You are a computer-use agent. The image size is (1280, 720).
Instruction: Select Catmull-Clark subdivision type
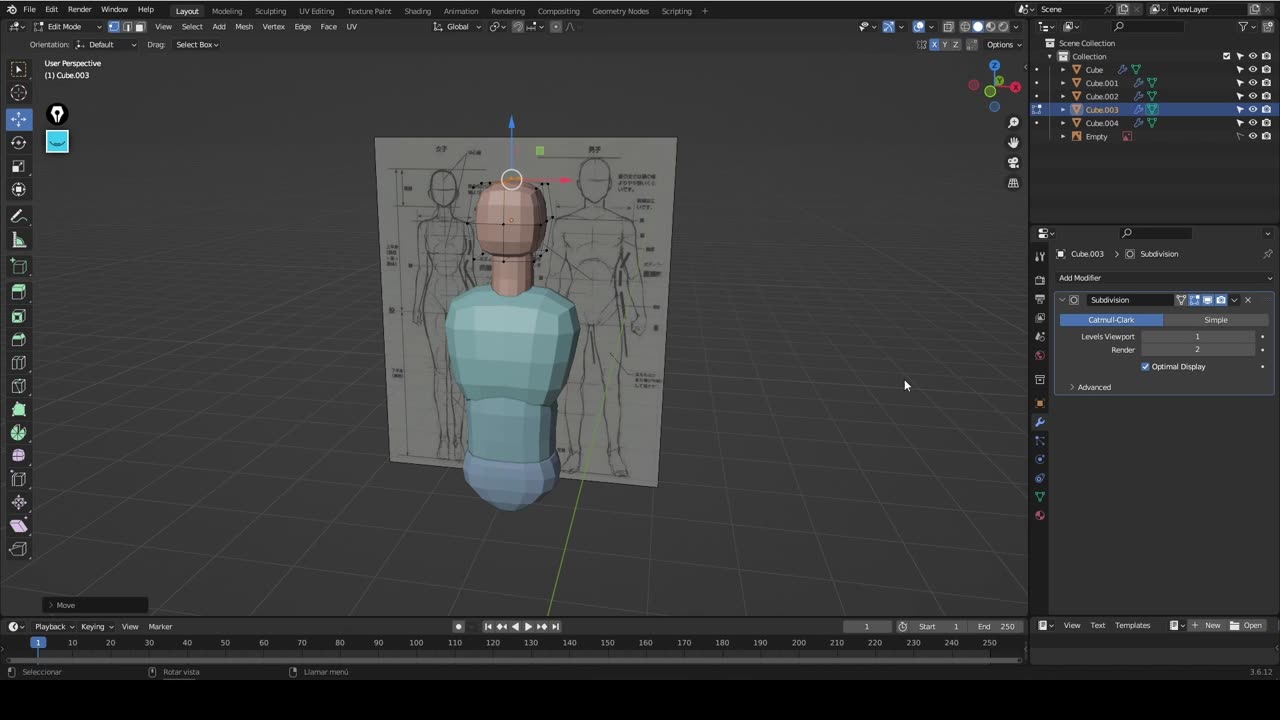1111,320
